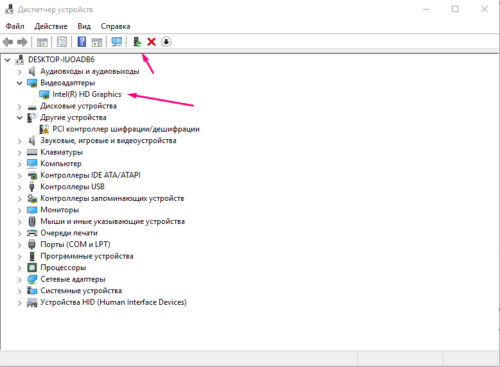The width and height of the screenshot is (500, 367).
Task: Open the Действие menu
Action: [x=51, y=26]
